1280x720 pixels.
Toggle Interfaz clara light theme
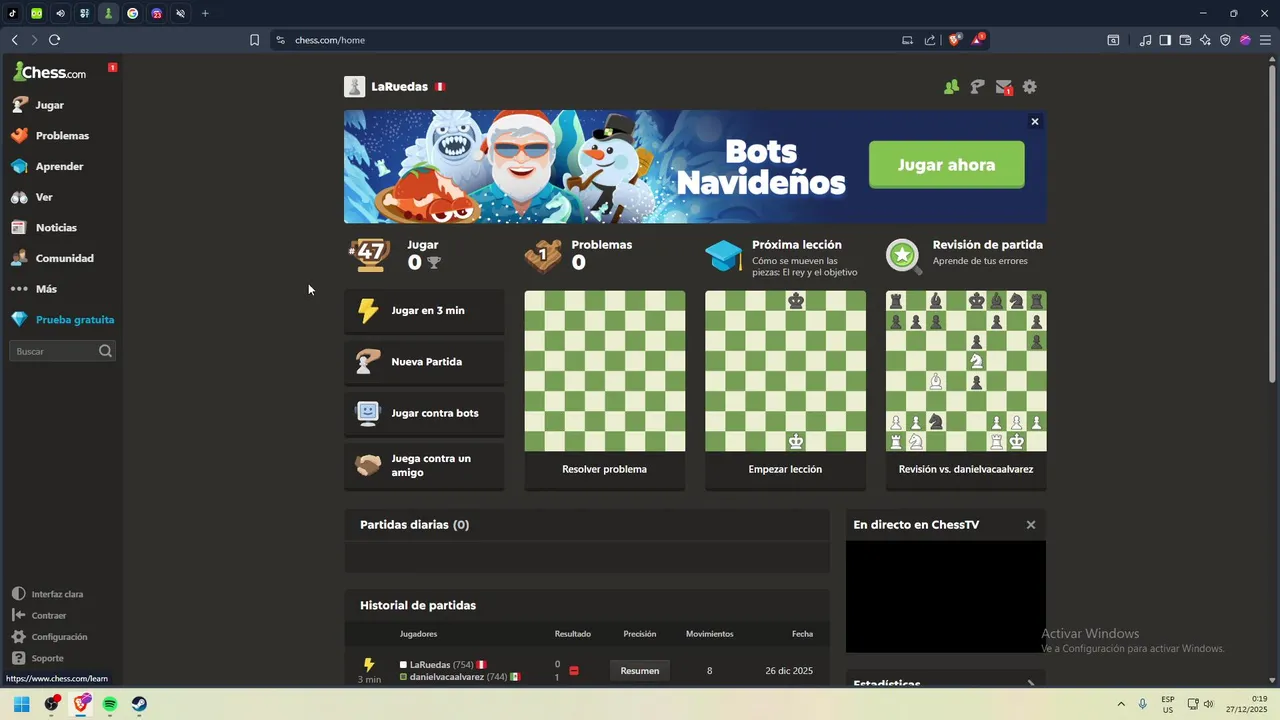point(48,594)
